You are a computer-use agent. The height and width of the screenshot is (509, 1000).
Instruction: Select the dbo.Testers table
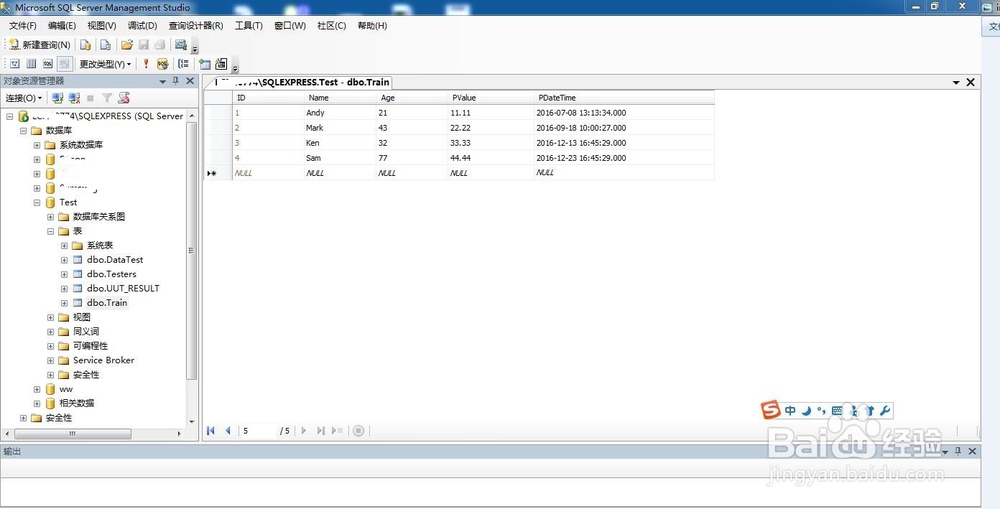pyautogui.click(x=112, y=274)
